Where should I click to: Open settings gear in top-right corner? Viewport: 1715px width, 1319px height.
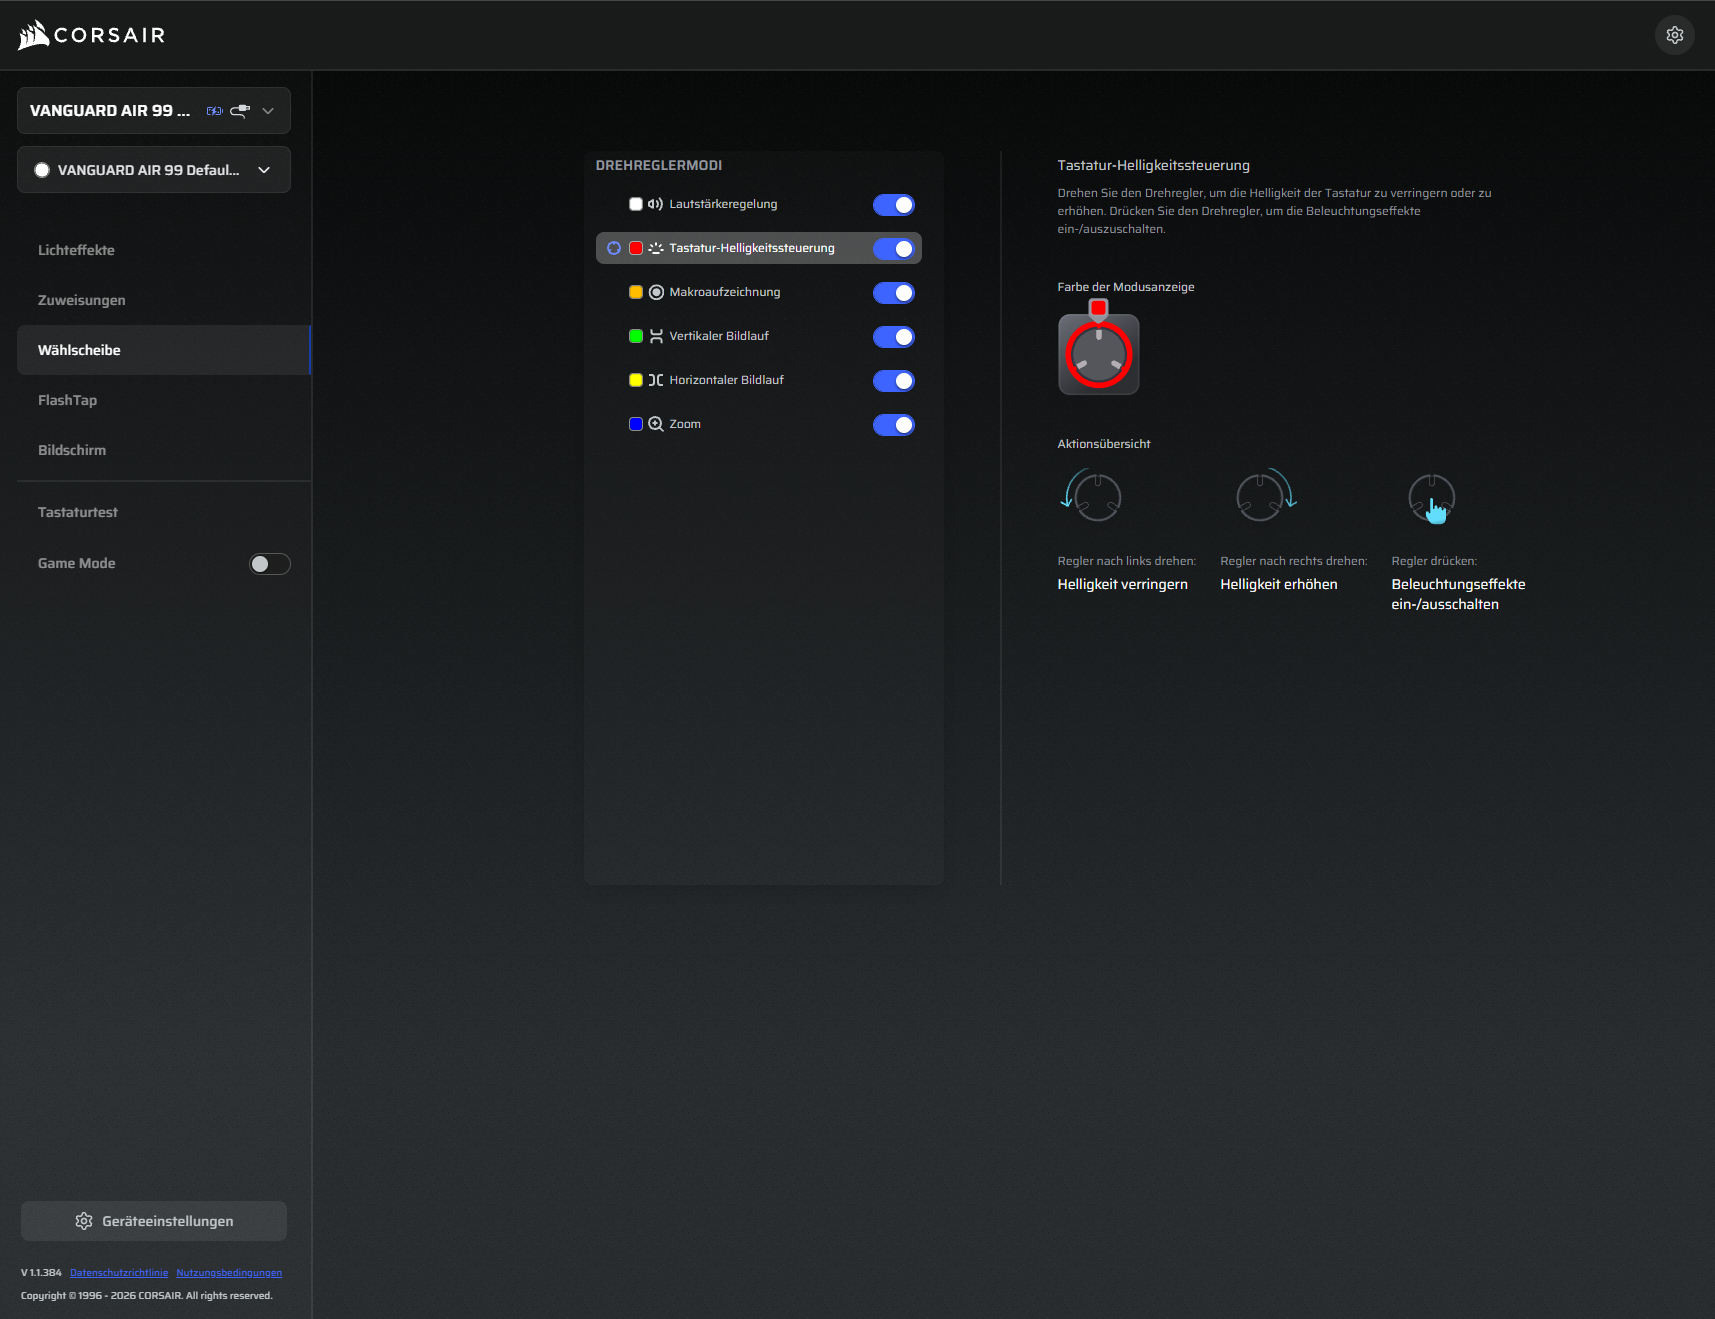(1674, 35)
